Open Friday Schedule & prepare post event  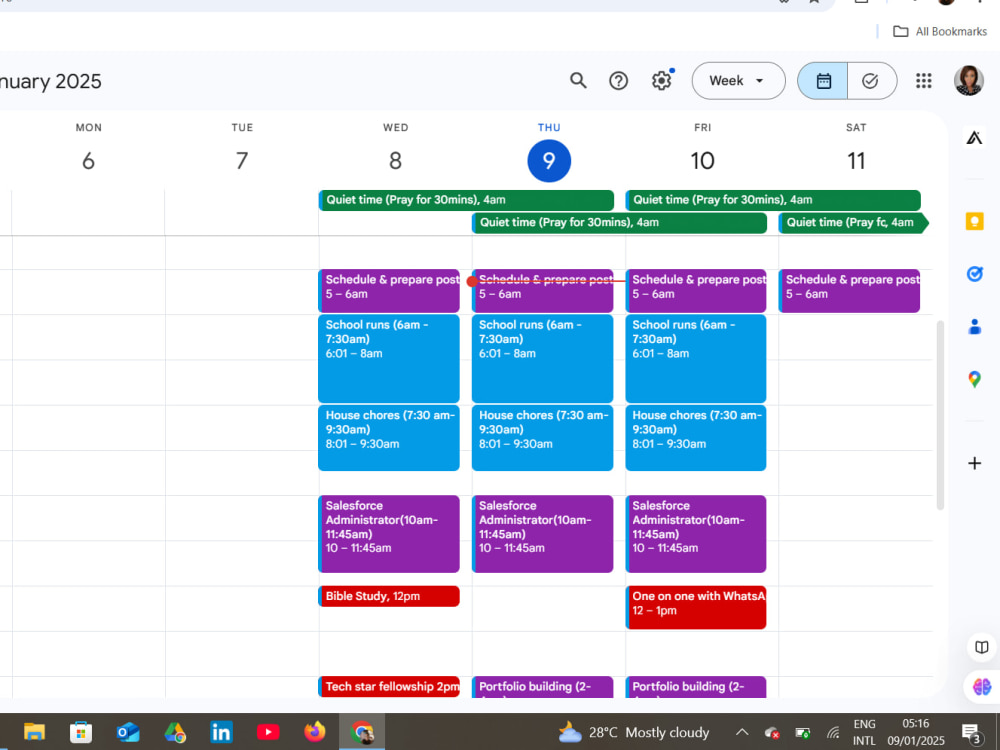[696, 291]
